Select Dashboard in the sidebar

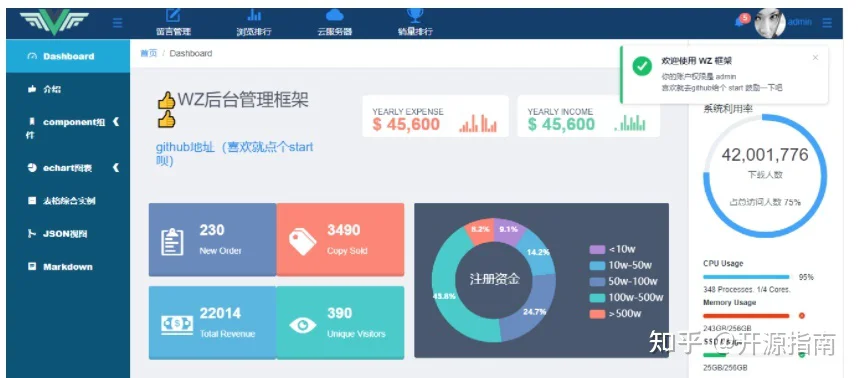click(x=68, y=56)
